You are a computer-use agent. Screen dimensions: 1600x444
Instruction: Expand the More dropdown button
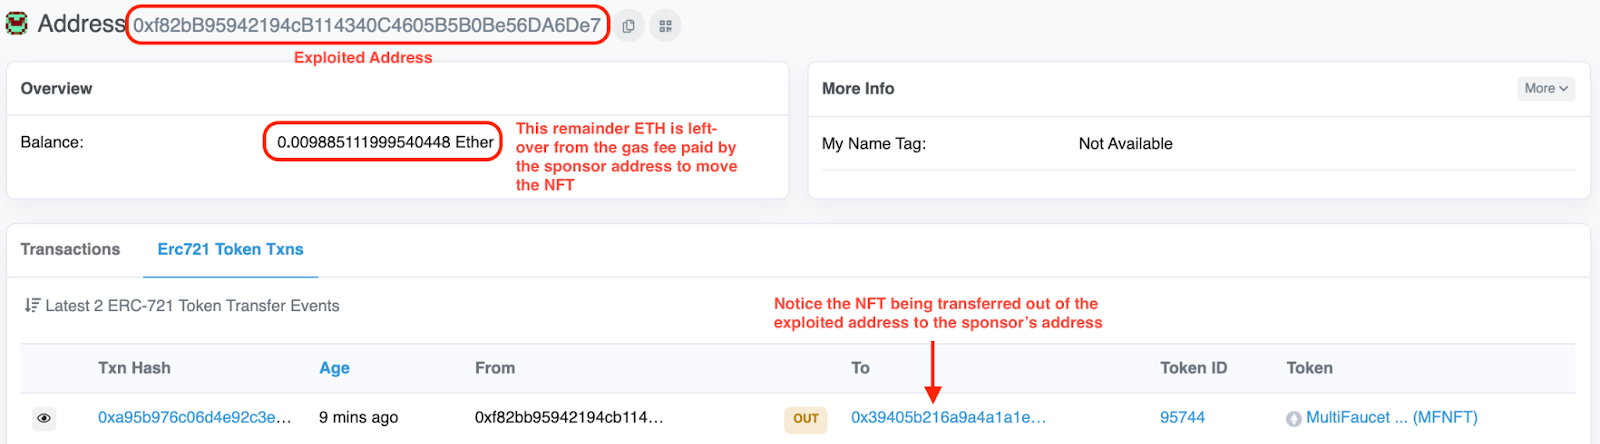pyautogui.click(x=1546, y=88)
